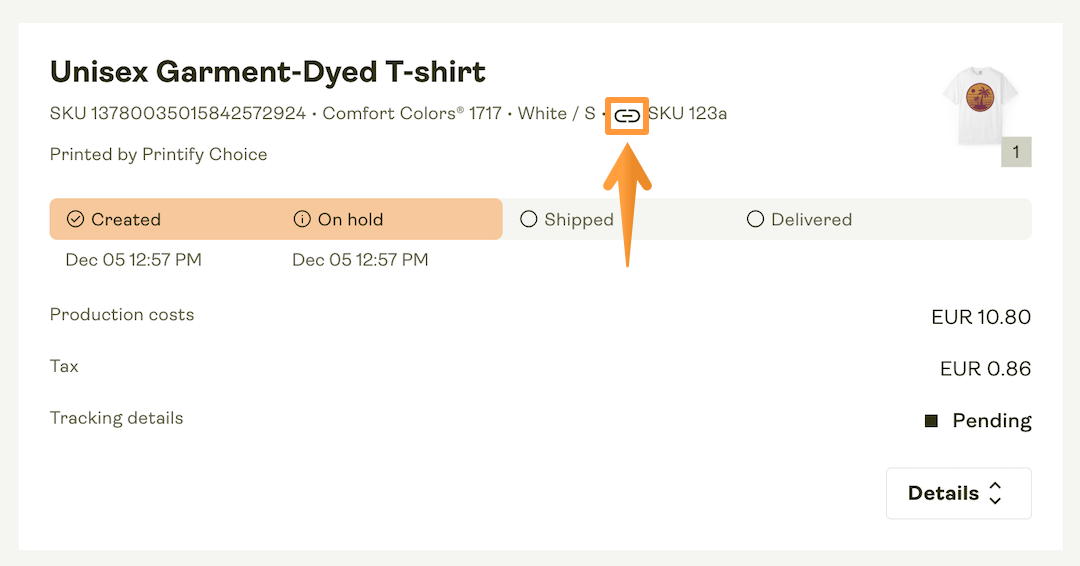Viewport: 1080px width, 566px height.
Task: Click the Printed by Printify Choice text
Action: click(x=159, y=154)
